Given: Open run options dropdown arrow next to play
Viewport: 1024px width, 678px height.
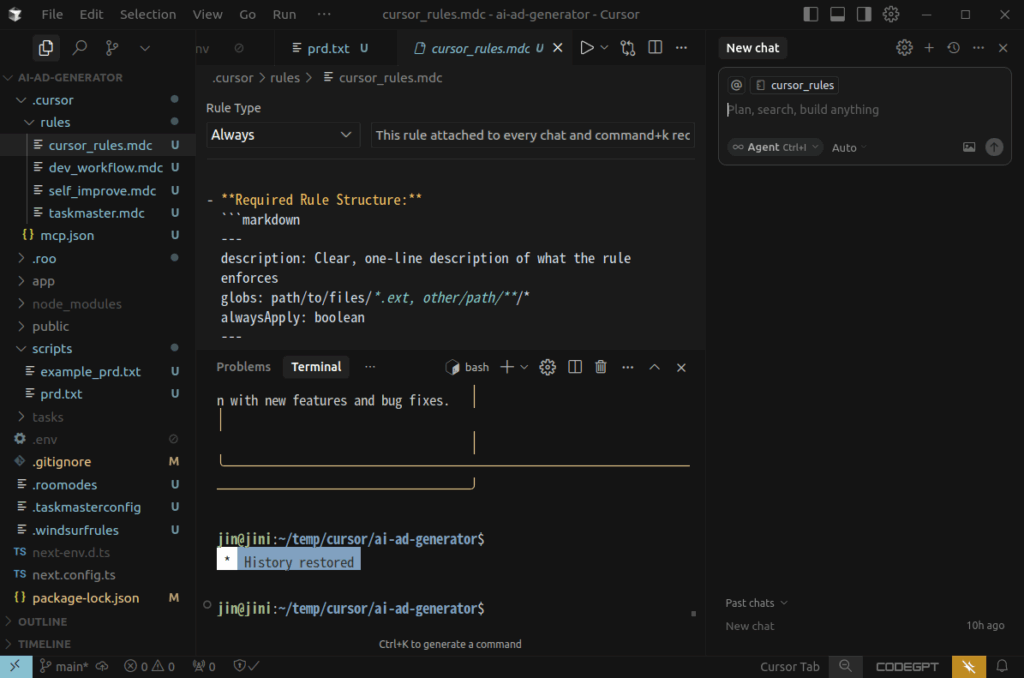Looking at the screenshot, I should click(x=604, y=48).
